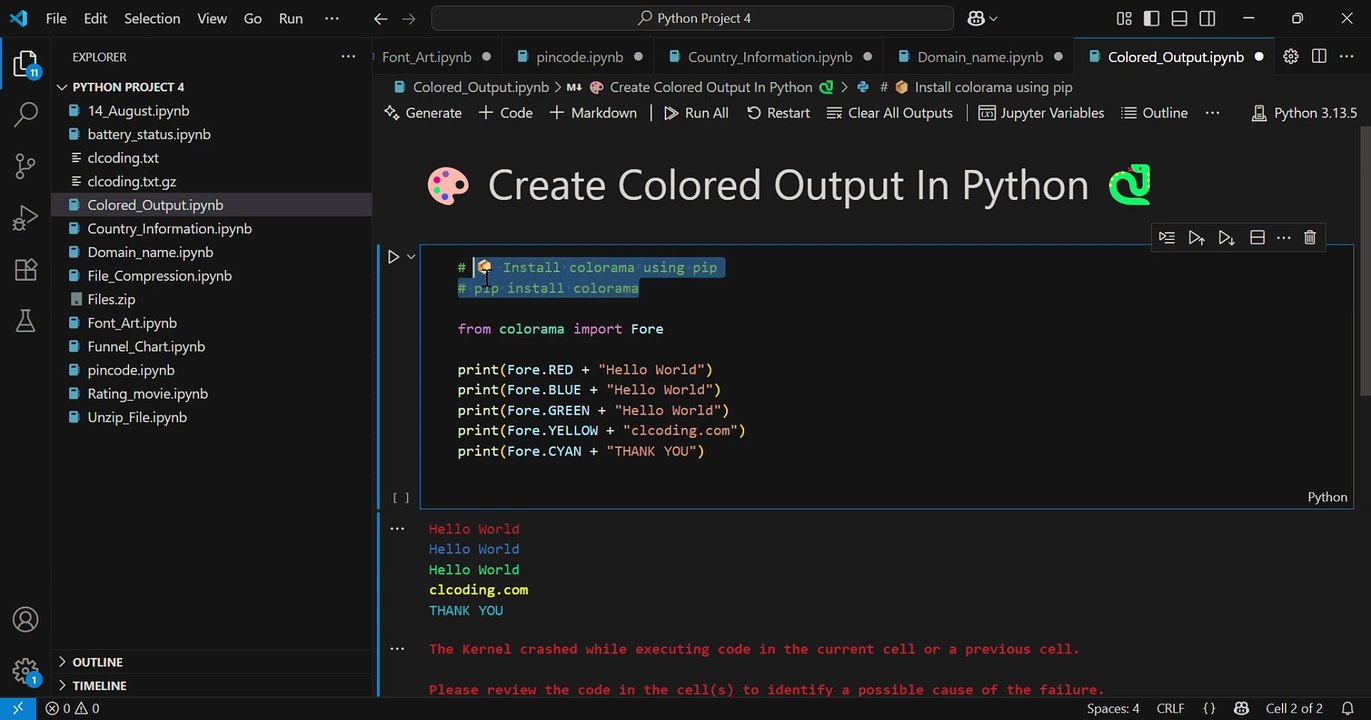Click Run All cells
This screenshot has height=720, width=1371.
pyautogui.click(x=696, y=113)
